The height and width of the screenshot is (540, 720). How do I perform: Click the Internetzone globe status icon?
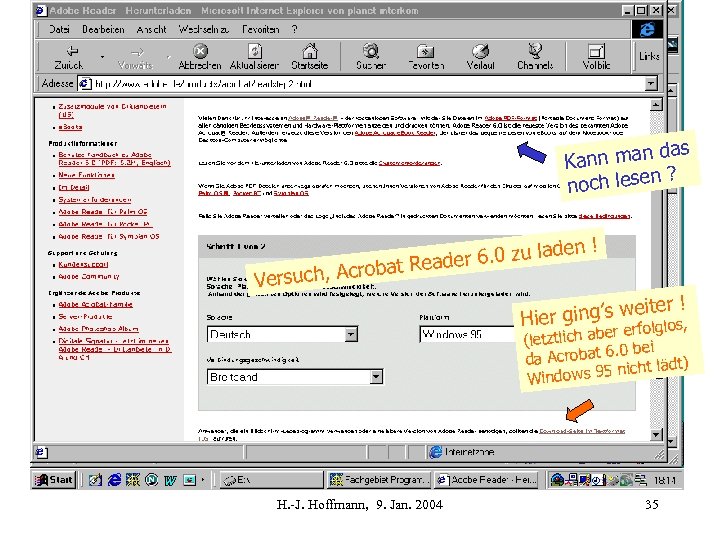pyautogui.click(x=435, y=452)
